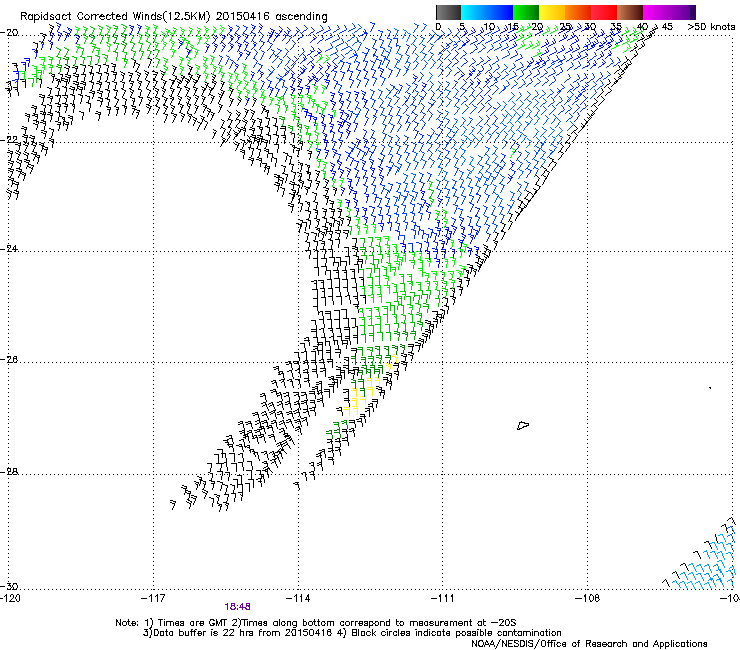The width and height of the screenshot is (740, 650).
Task: Click the '>50 knots' legend label
Action: (711, 26)
